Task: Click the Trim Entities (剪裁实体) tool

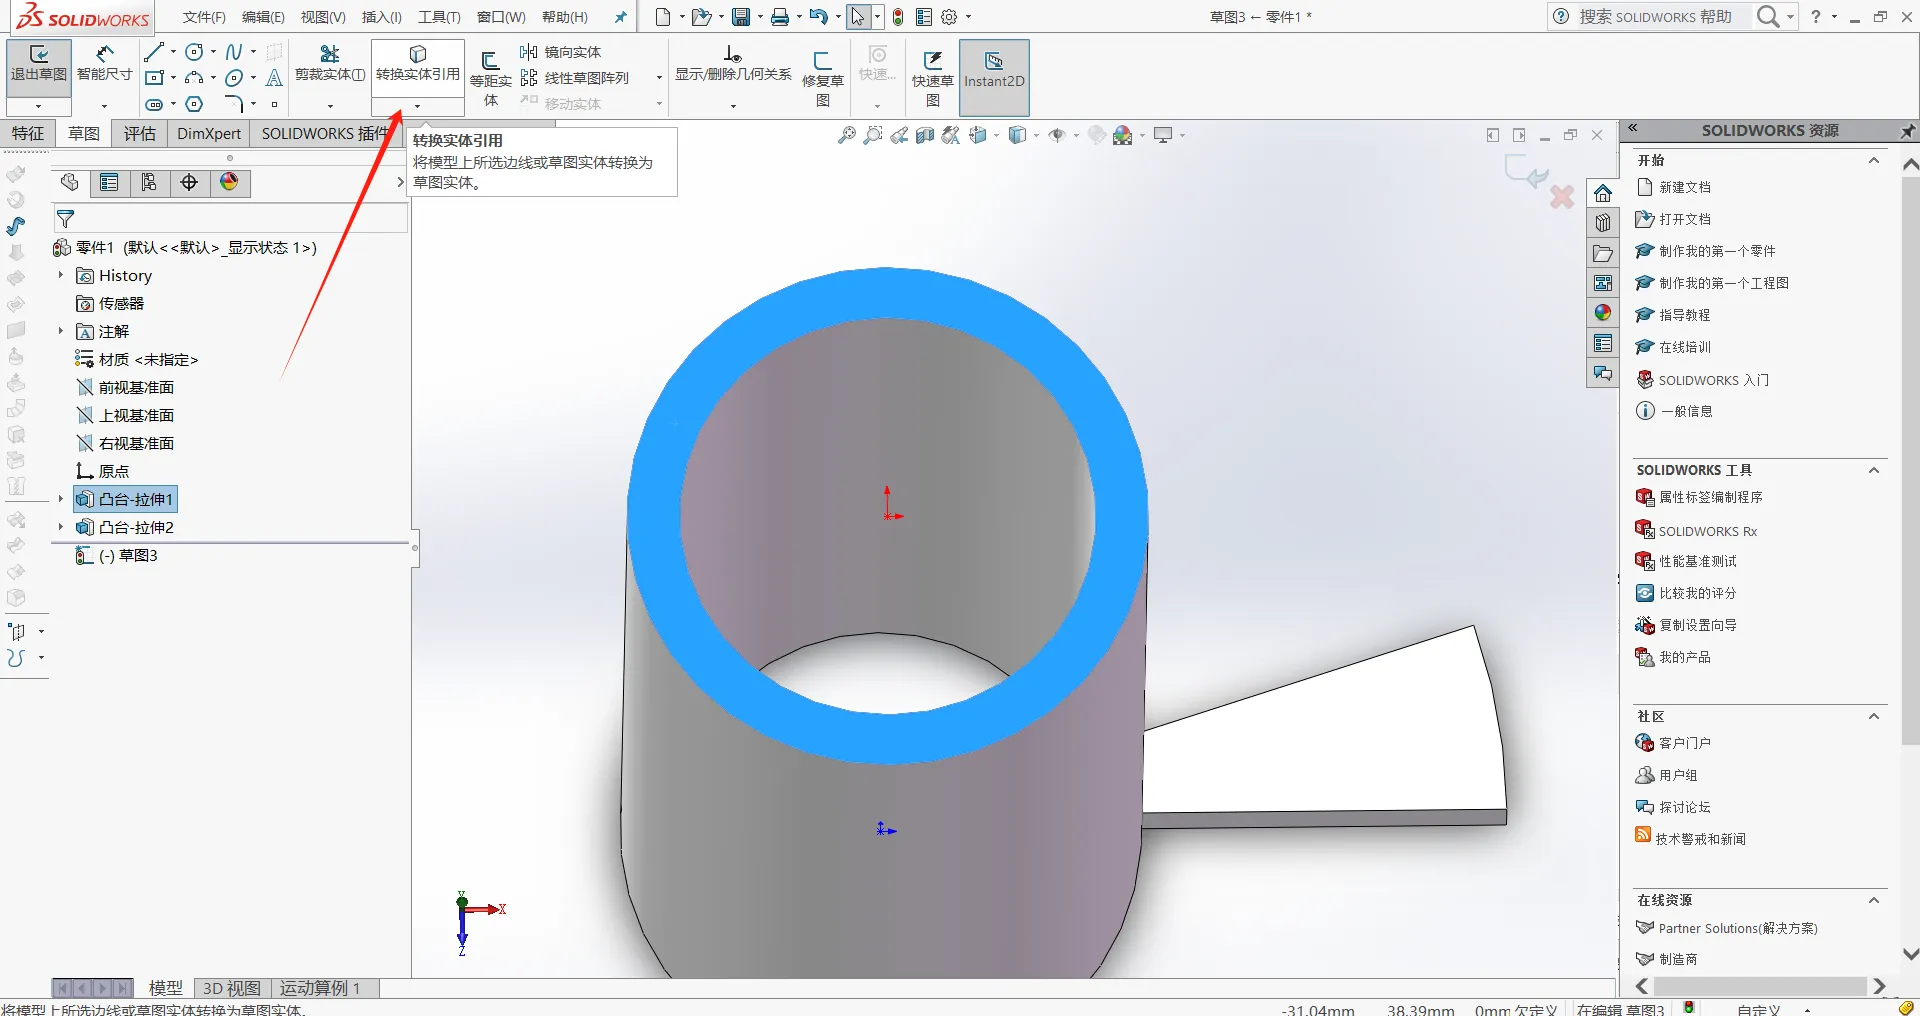Action: 330,64
